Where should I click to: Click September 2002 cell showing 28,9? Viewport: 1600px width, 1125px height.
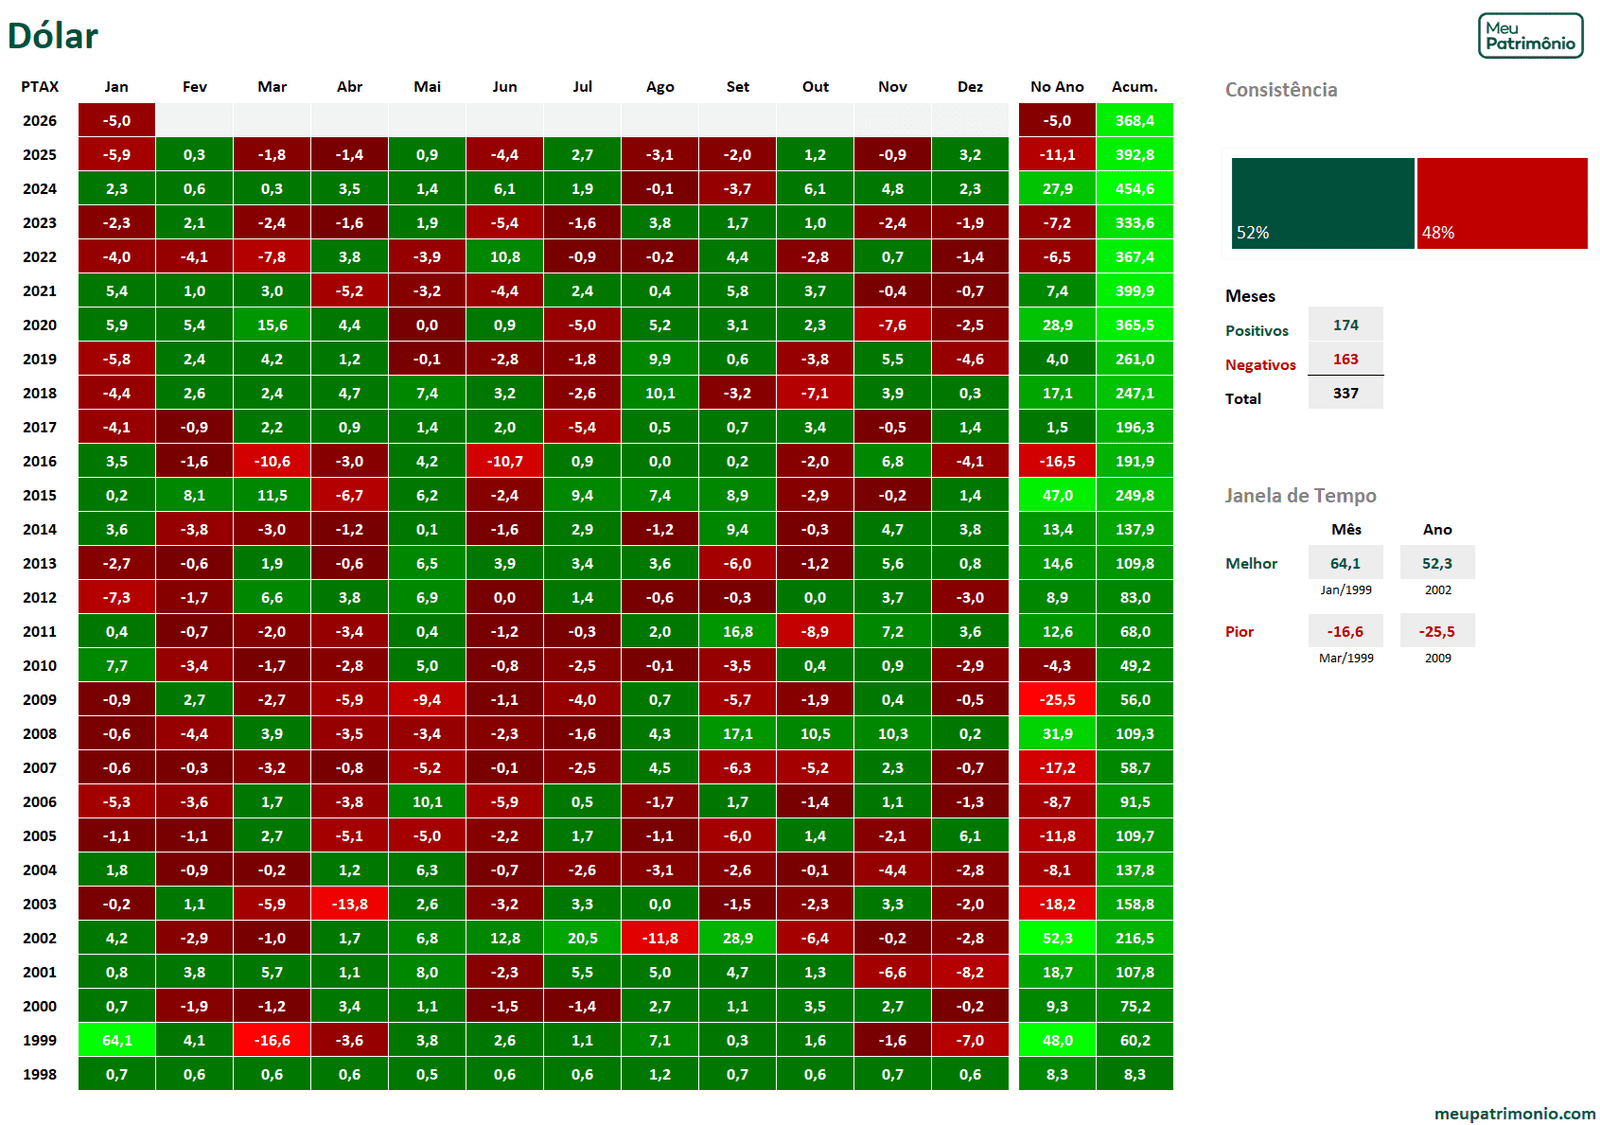pos(737,938)
